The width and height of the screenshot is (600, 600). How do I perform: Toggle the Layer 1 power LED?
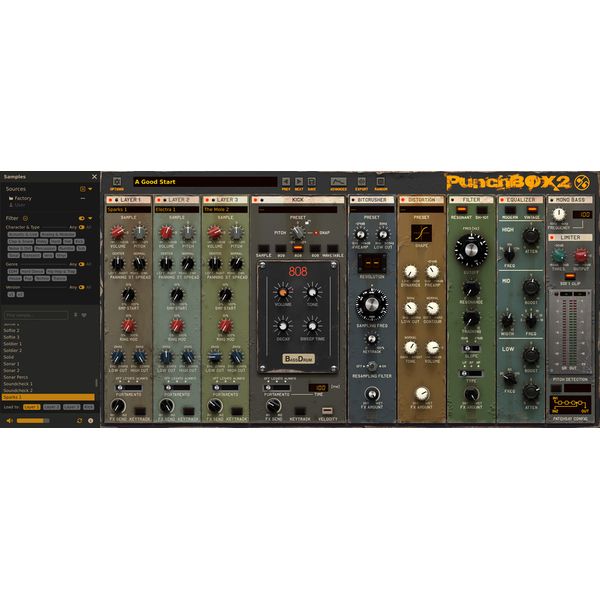(110, 200)
